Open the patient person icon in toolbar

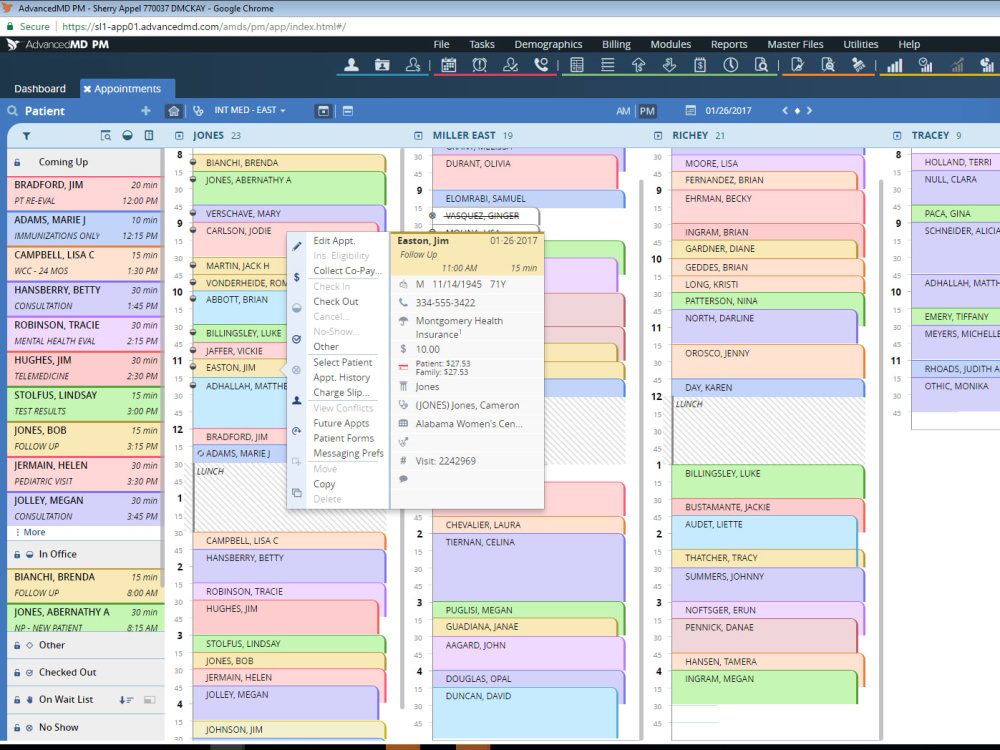click(x=351, y=65)
